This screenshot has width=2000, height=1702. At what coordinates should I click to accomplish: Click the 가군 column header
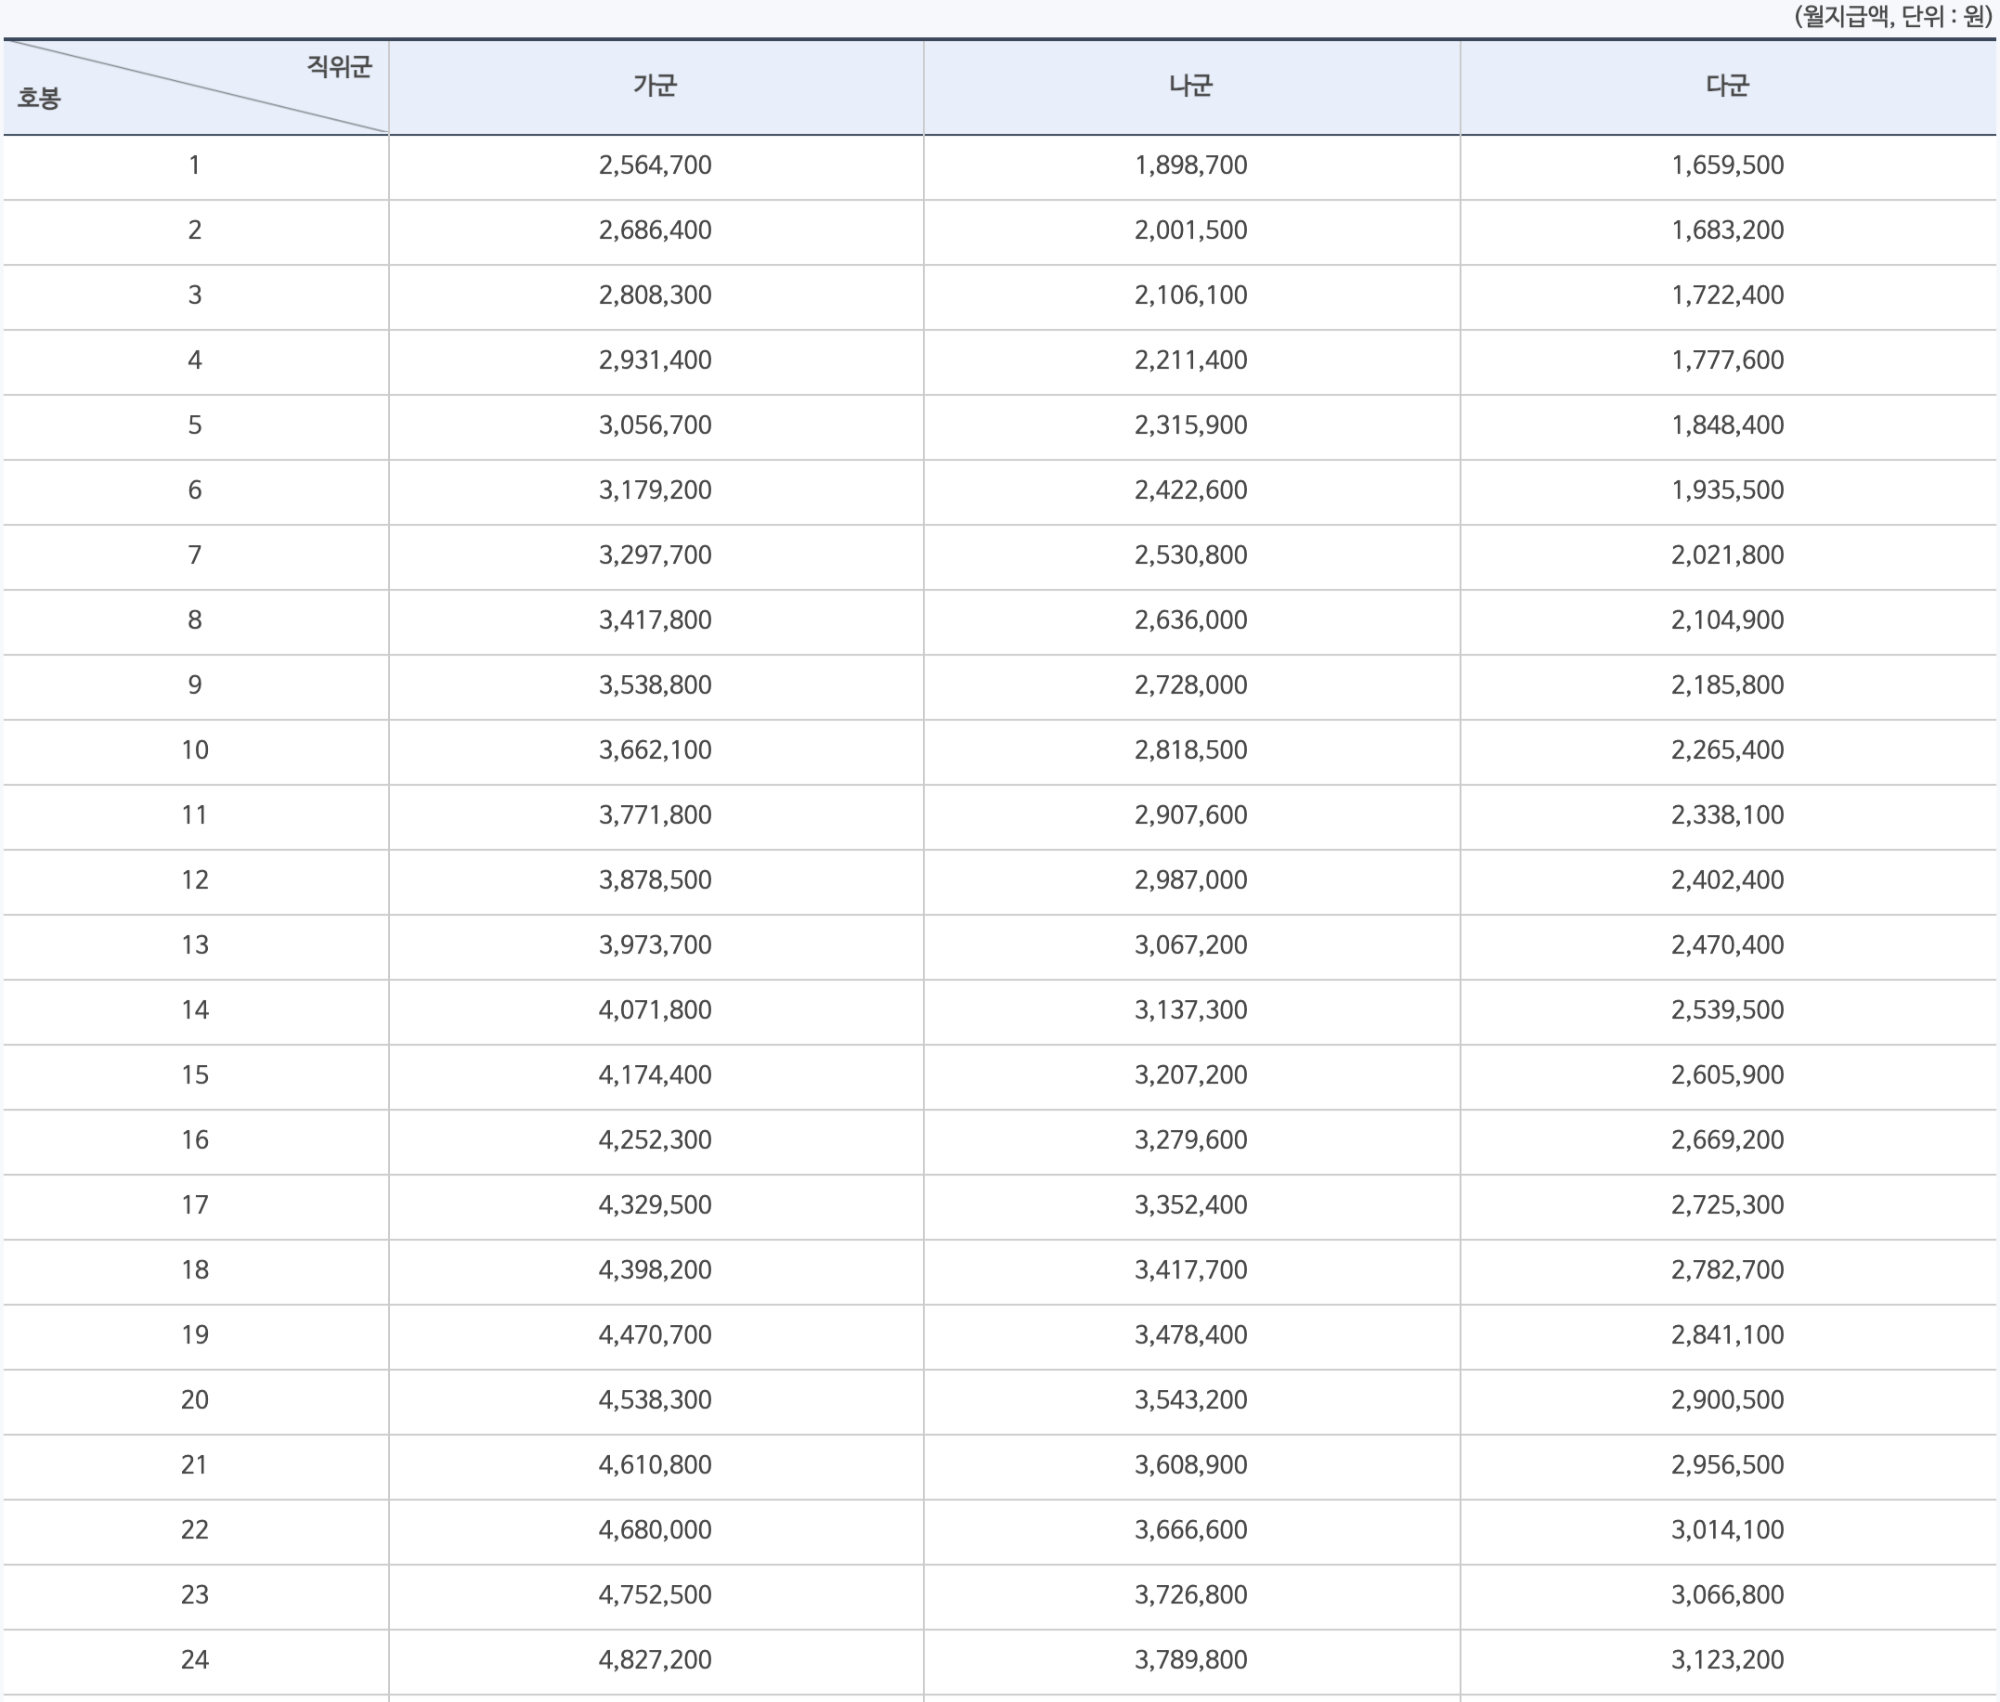click(x=655, y=86)
